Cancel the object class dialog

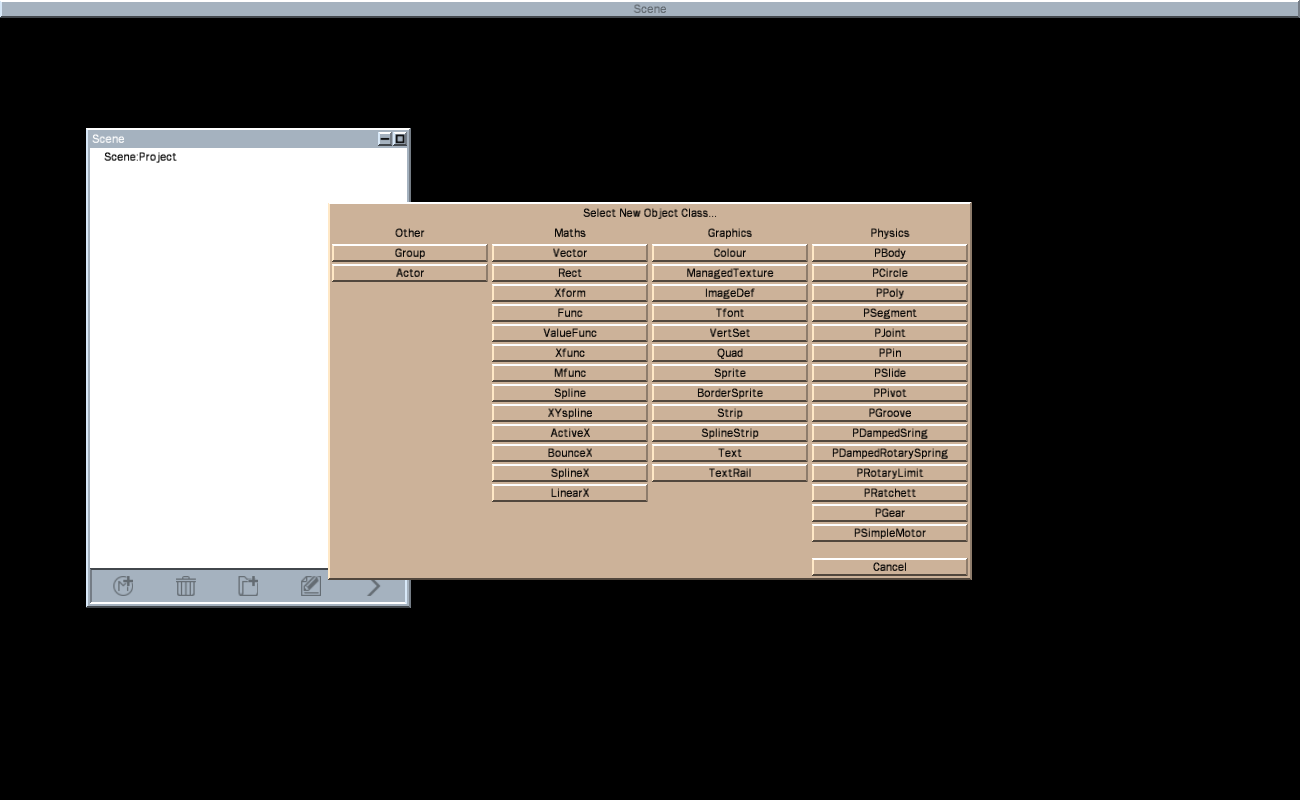(889, 567)
